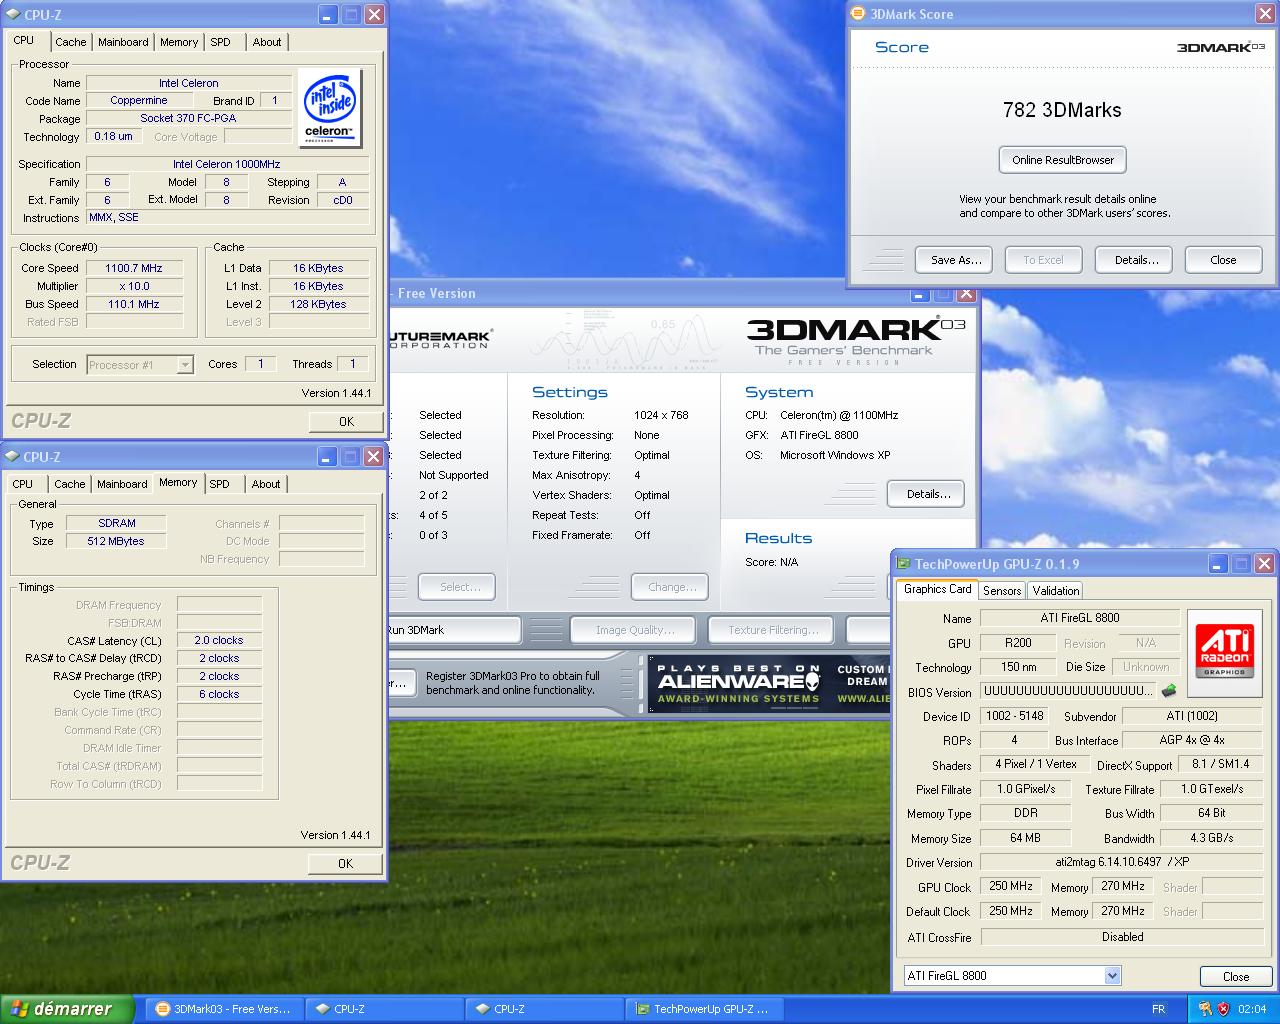Select CPU tab in memory-timings CPU-Z window
1280x1024 pixels.
(23, 484)
